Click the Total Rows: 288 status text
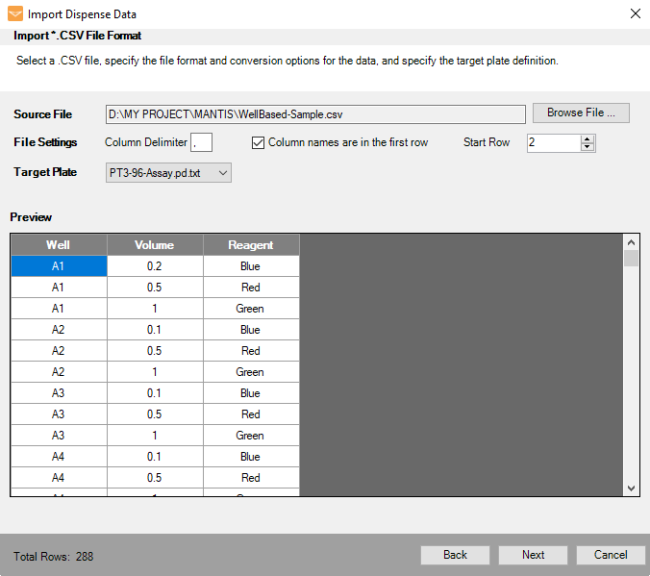Image resolution: width=650 pixels, height=576 pixels. point(53,556)
